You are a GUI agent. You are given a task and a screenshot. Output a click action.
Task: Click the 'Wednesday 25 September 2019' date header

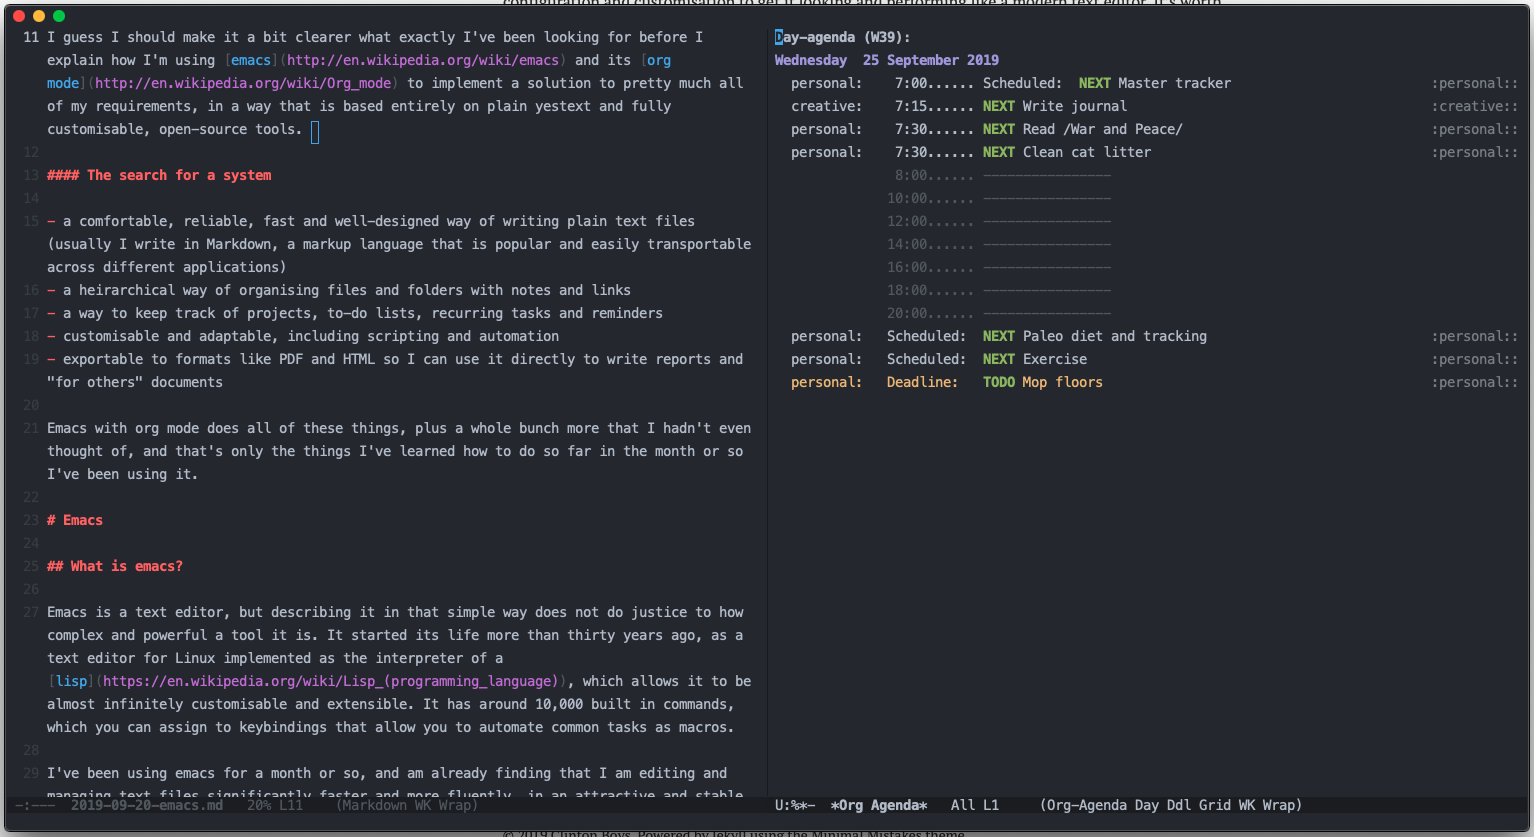(x=886, y=60)
